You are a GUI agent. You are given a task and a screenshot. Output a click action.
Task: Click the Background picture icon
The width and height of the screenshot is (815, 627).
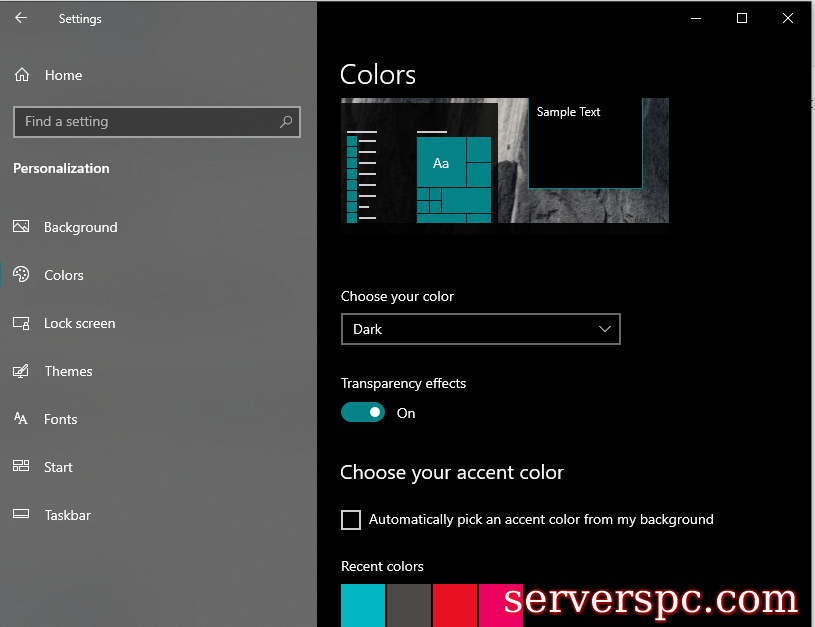(x=21, y=227)
